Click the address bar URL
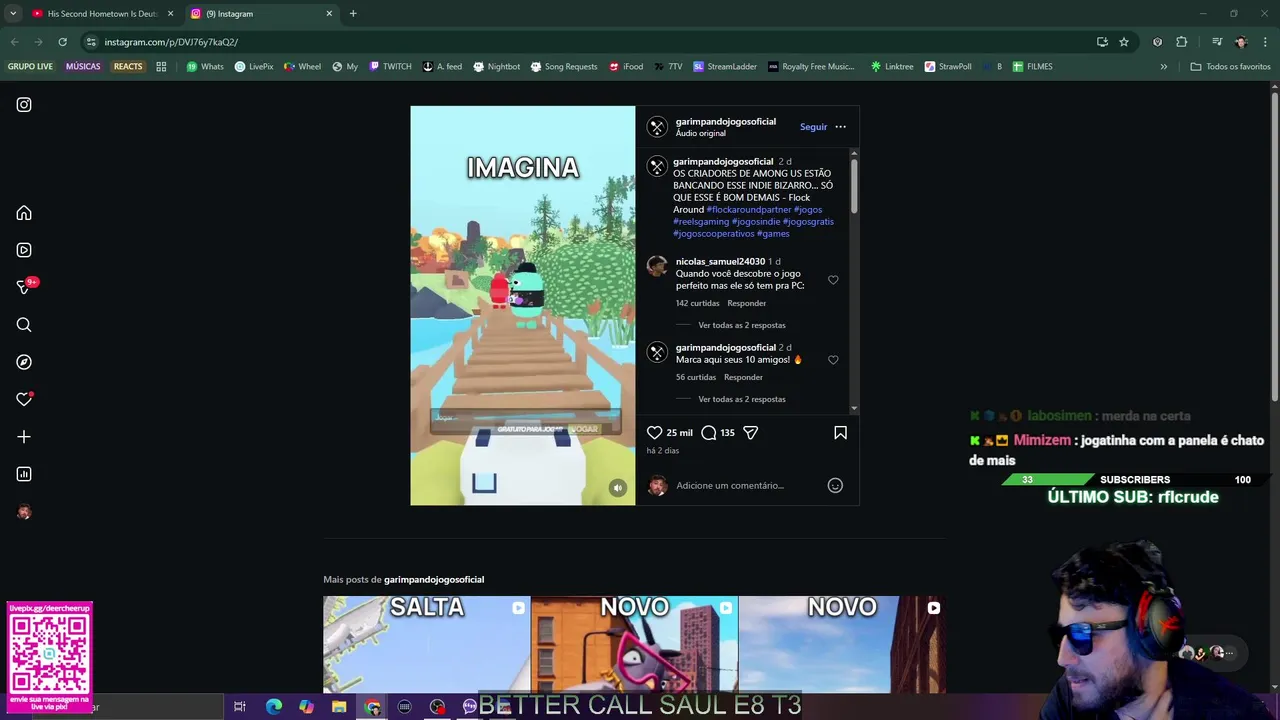Screen dimensions: 1280x720 tap(171, 42)
